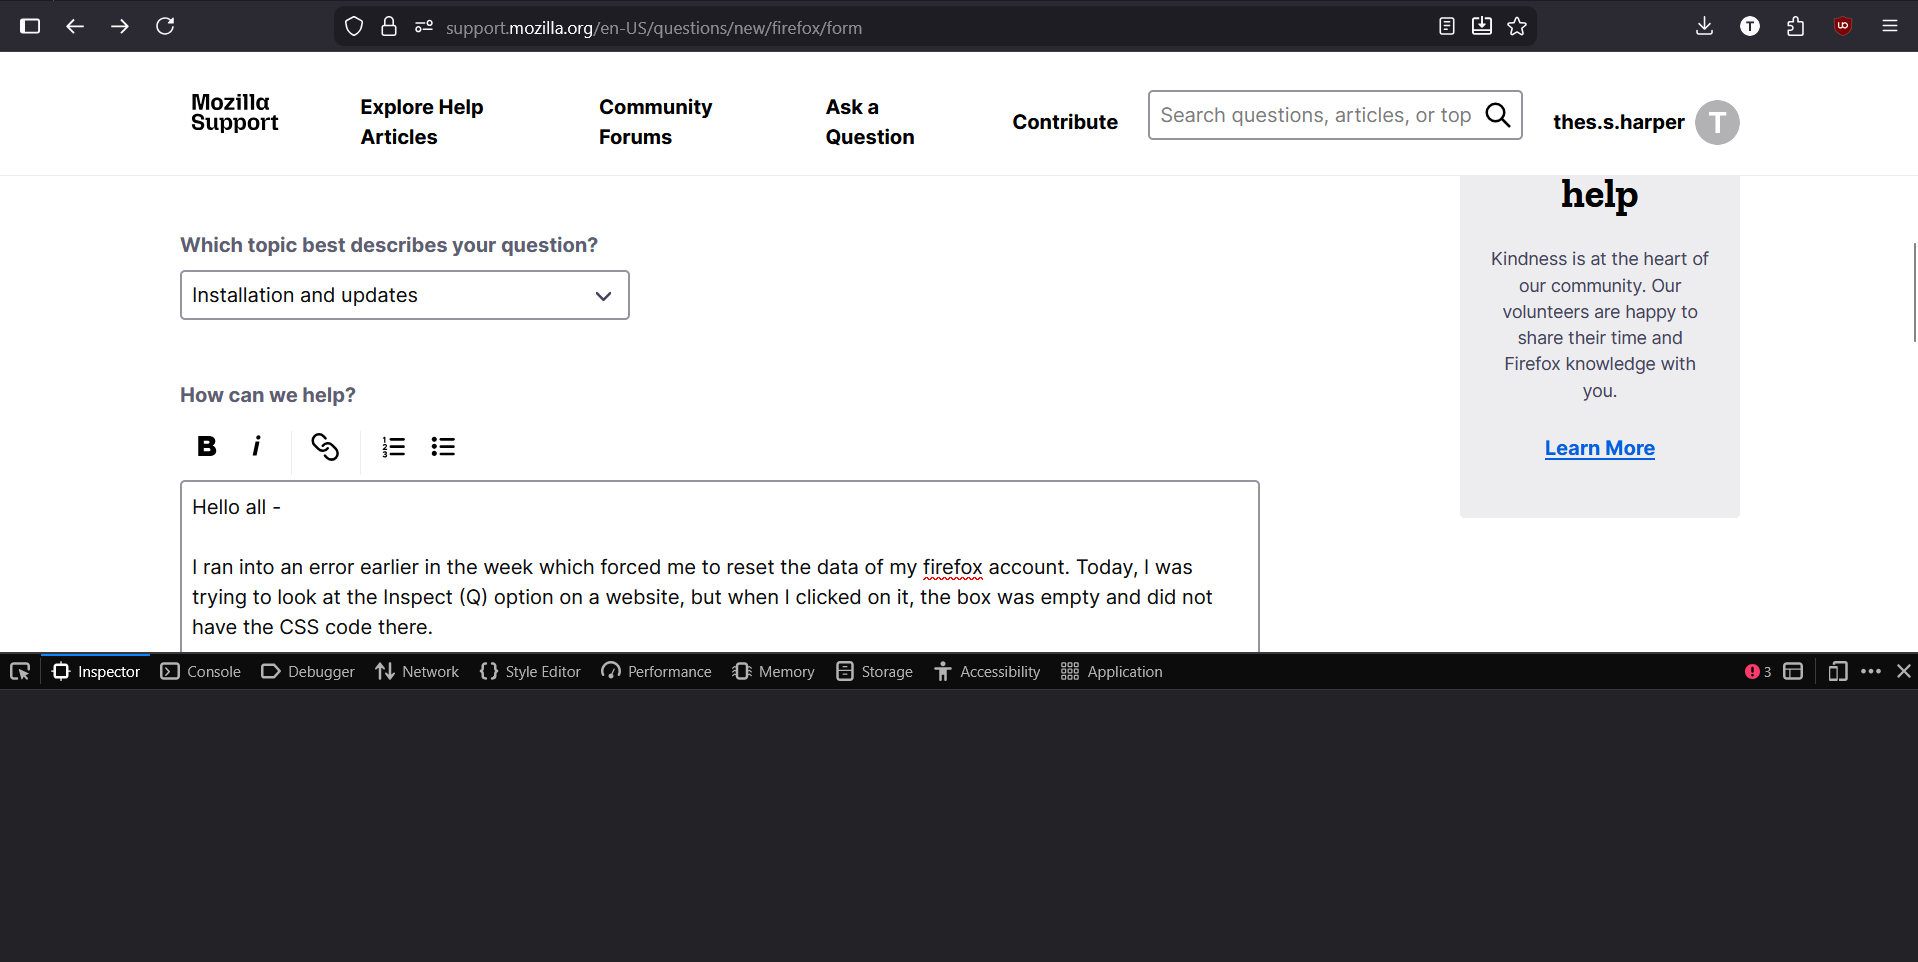Screen dimensions: 1918x962
Task: Open the Memory tab
Action: (773, 671)
